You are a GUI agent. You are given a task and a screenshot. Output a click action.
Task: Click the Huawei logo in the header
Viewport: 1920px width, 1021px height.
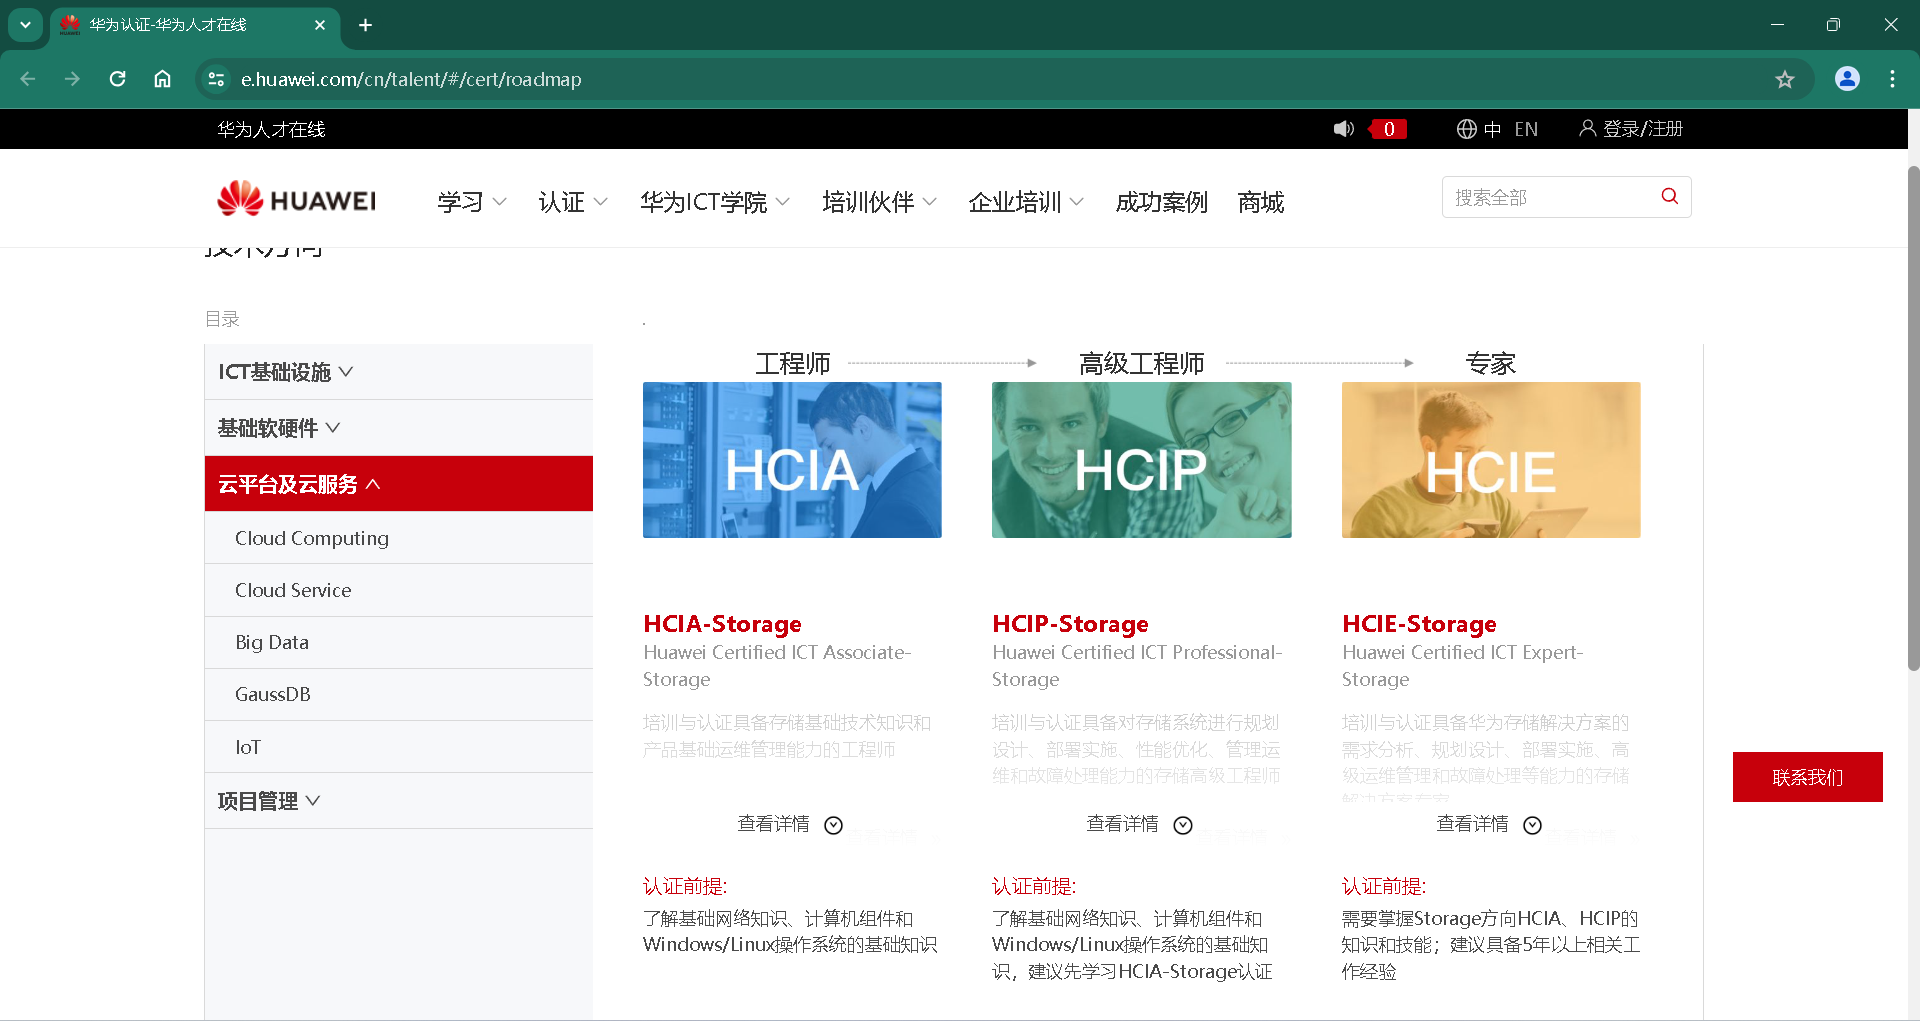click(296, 199)
